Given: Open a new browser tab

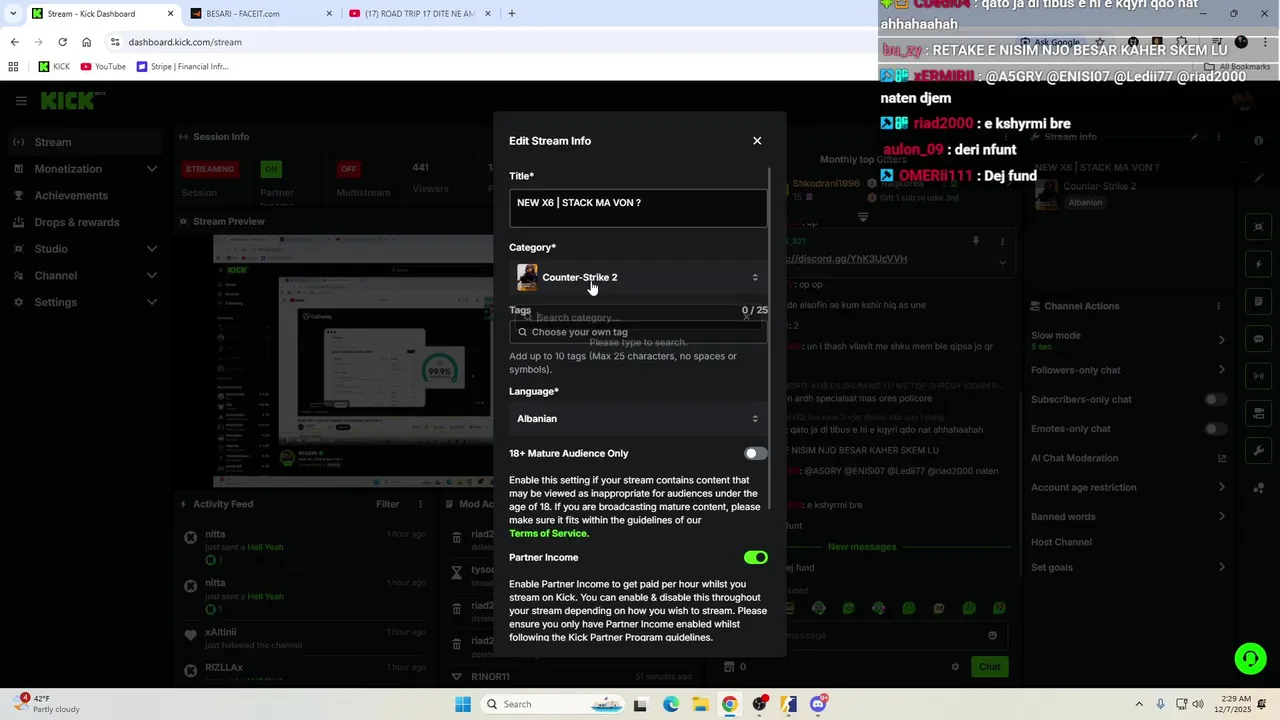Looking at the screenshot, I should point(512,14).
